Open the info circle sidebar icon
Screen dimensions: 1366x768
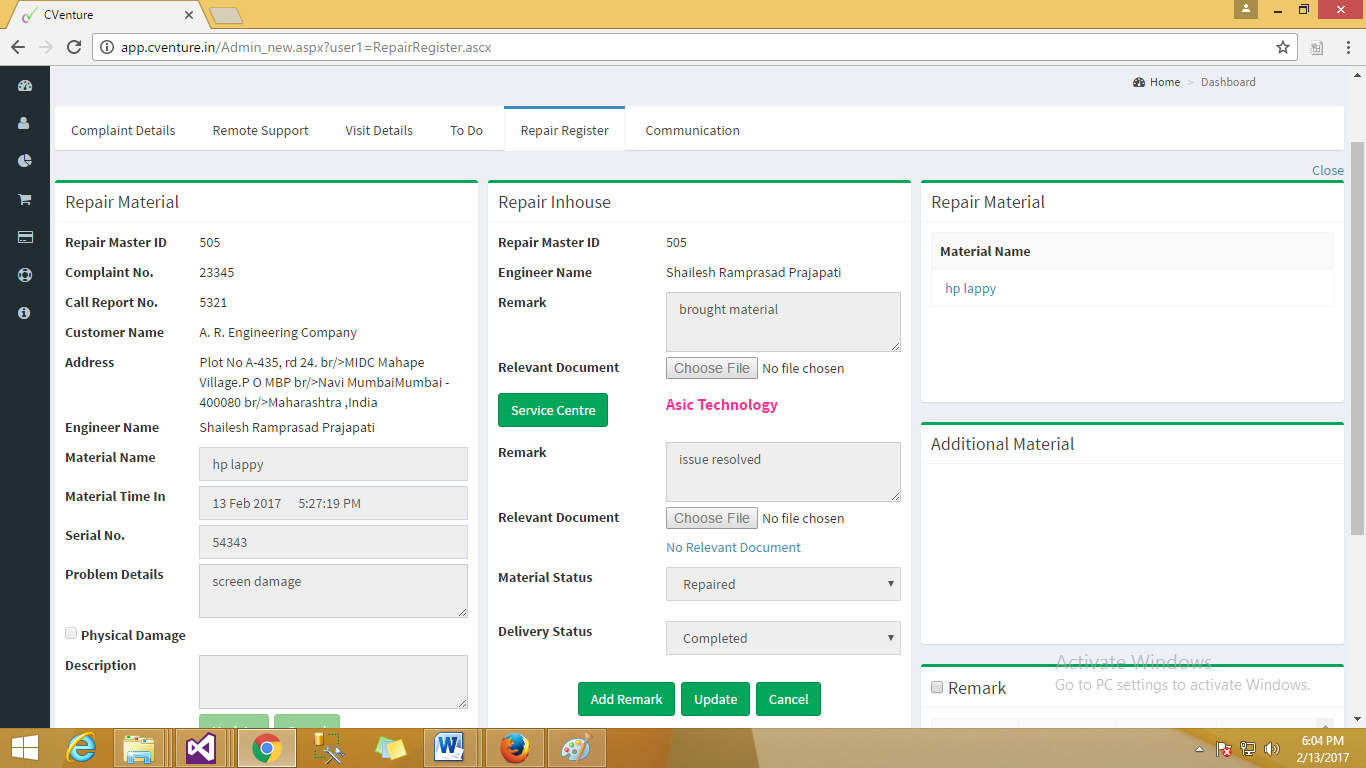tap(25, 313)
